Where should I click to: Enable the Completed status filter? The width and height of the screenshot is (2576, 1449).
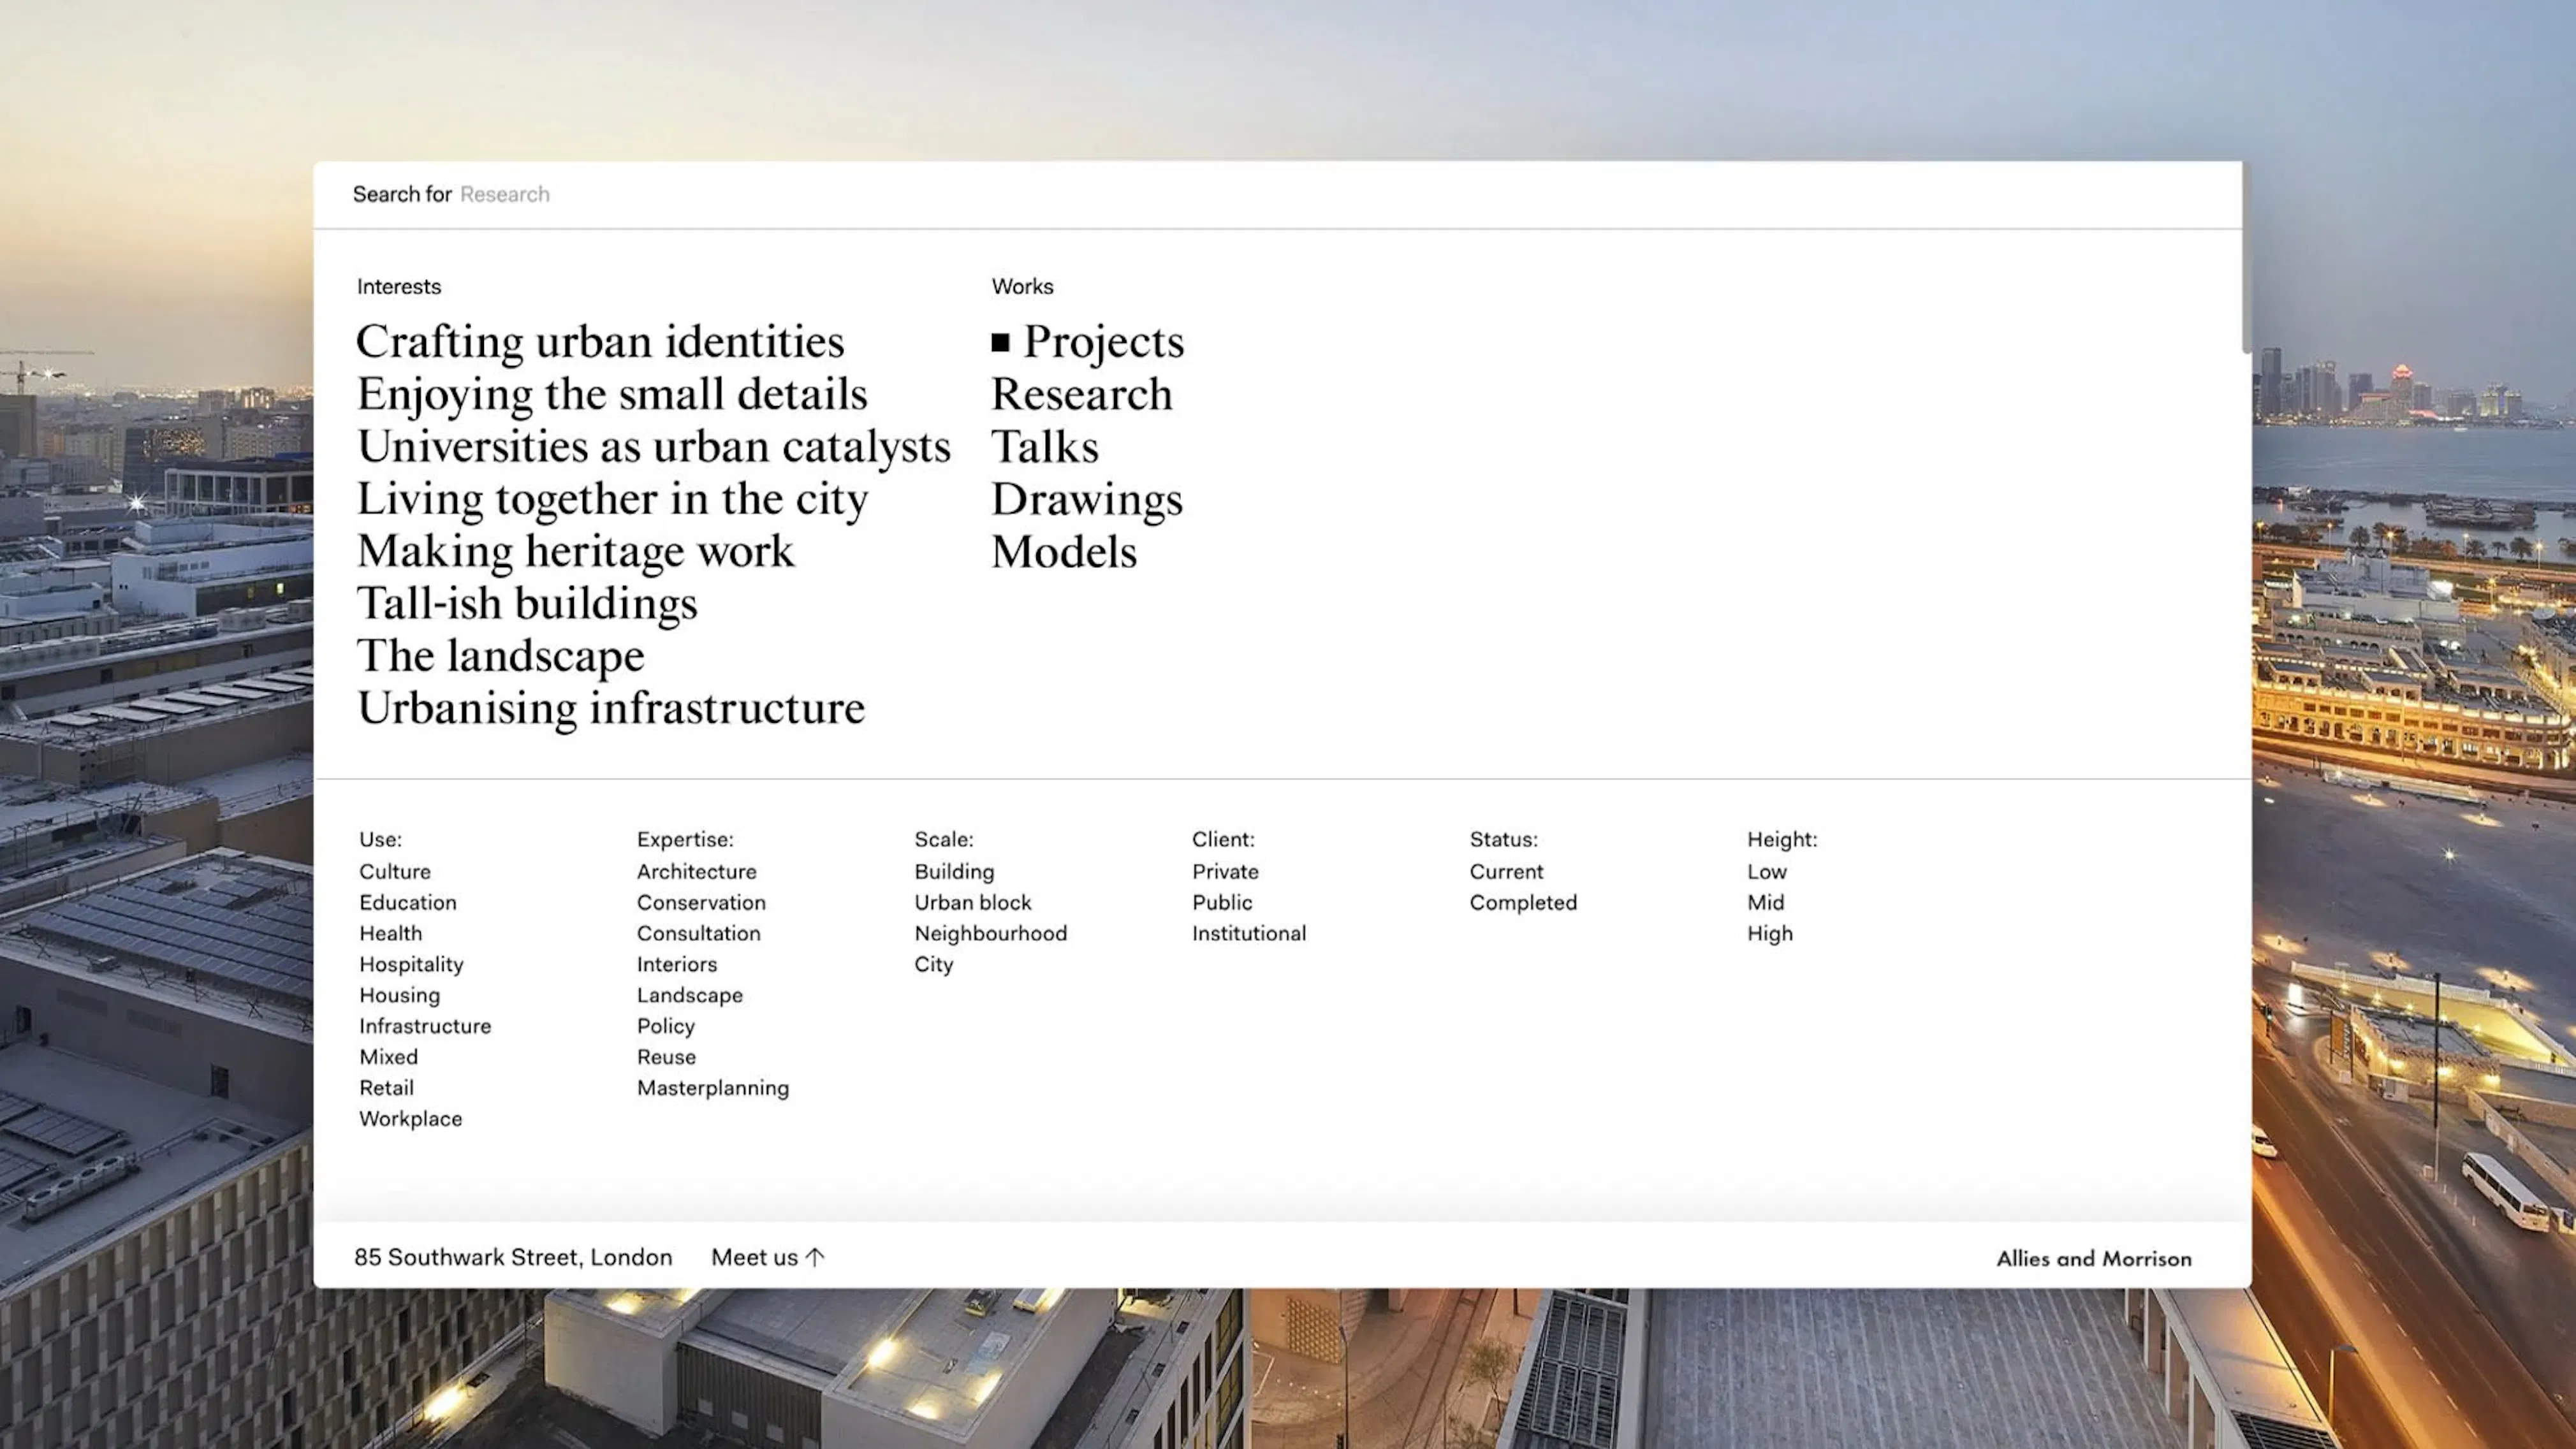pyautogui.click(x=1523, y=902)
